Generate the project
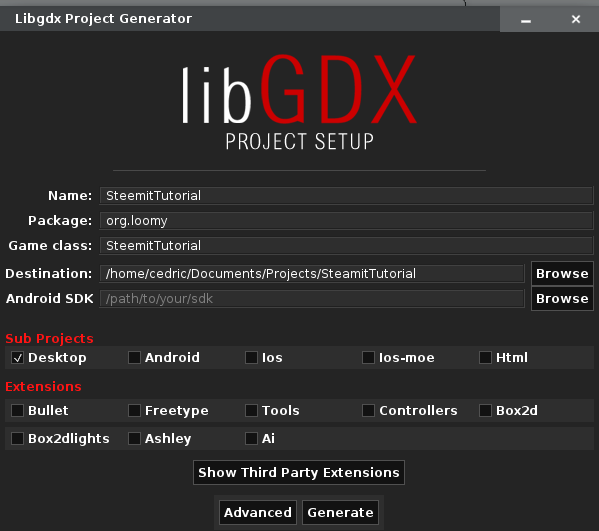This screenshot has width=599, height=531. (340, 512)
